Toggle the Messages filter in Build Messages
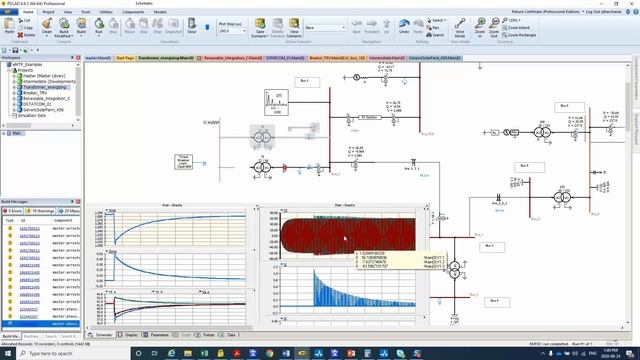Image resolution: width=640 pixels, height=360 pixels. pos(69,211)
